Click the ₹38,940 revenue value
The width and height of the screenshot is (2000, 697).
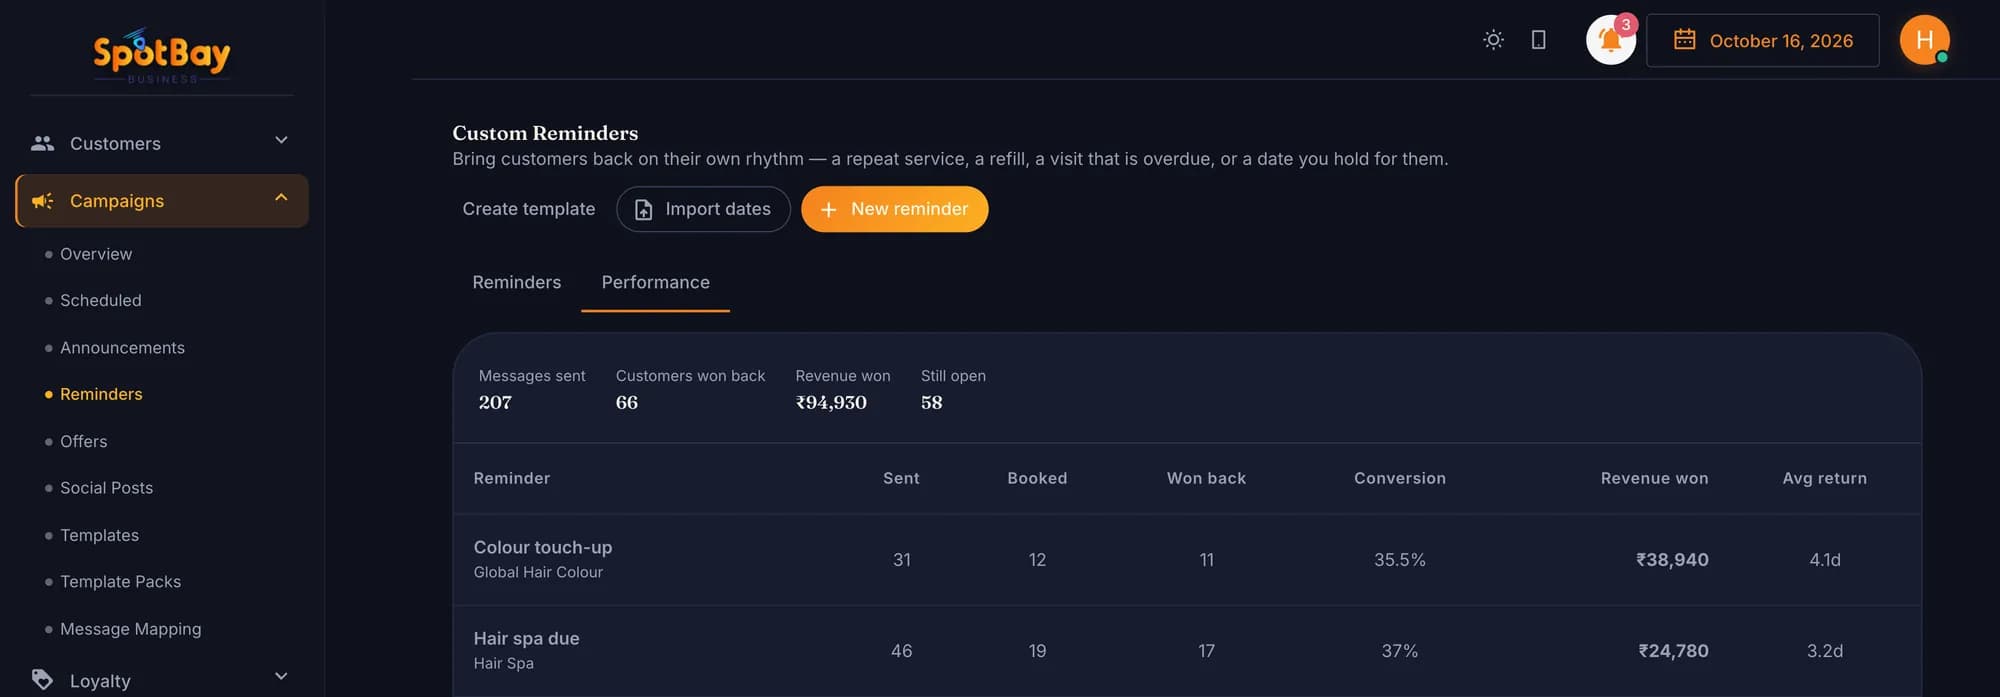(1672, 560)
